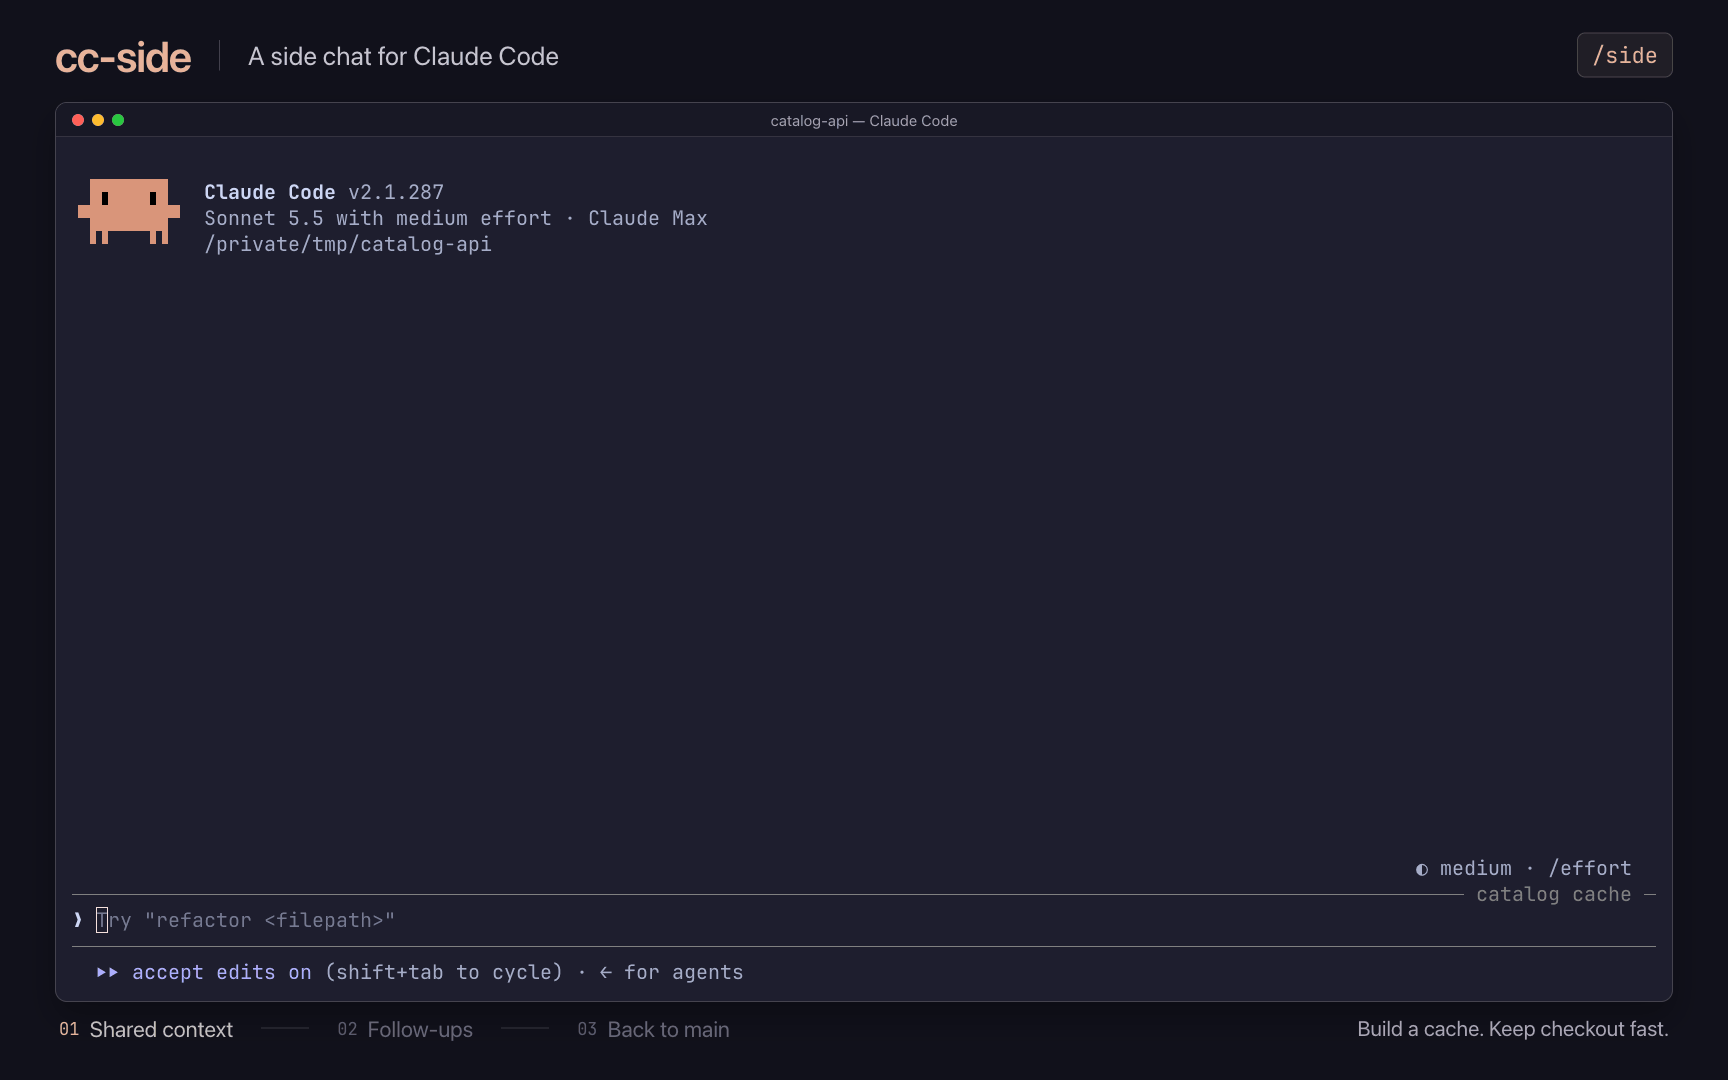The height and width of the screenshot is (1080, 1728).
Task: Click the half-circle medium effort icon
Action: coord(1422,869)
